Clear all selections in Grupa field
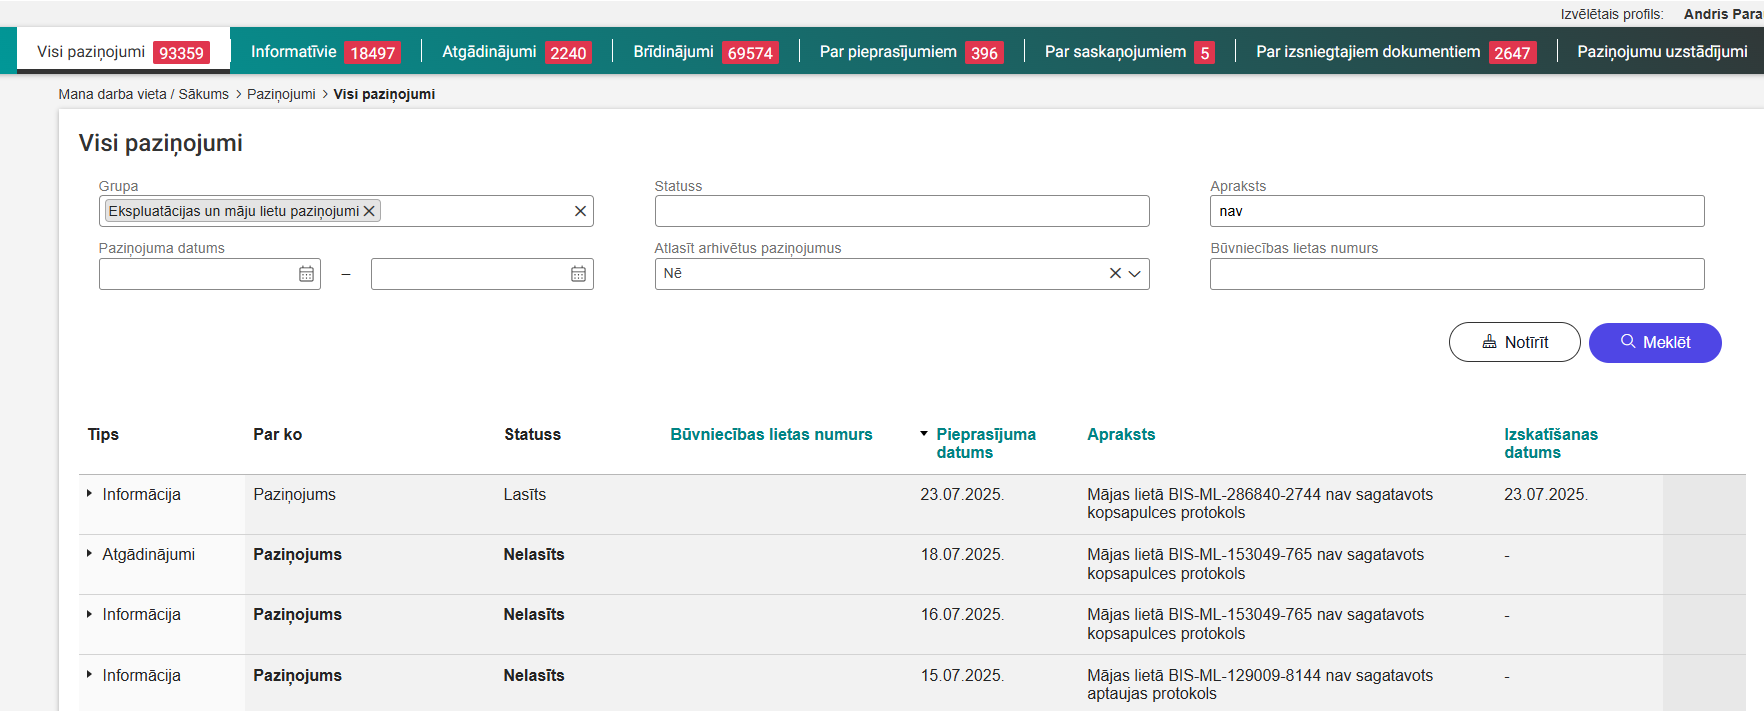 point(580,211)
